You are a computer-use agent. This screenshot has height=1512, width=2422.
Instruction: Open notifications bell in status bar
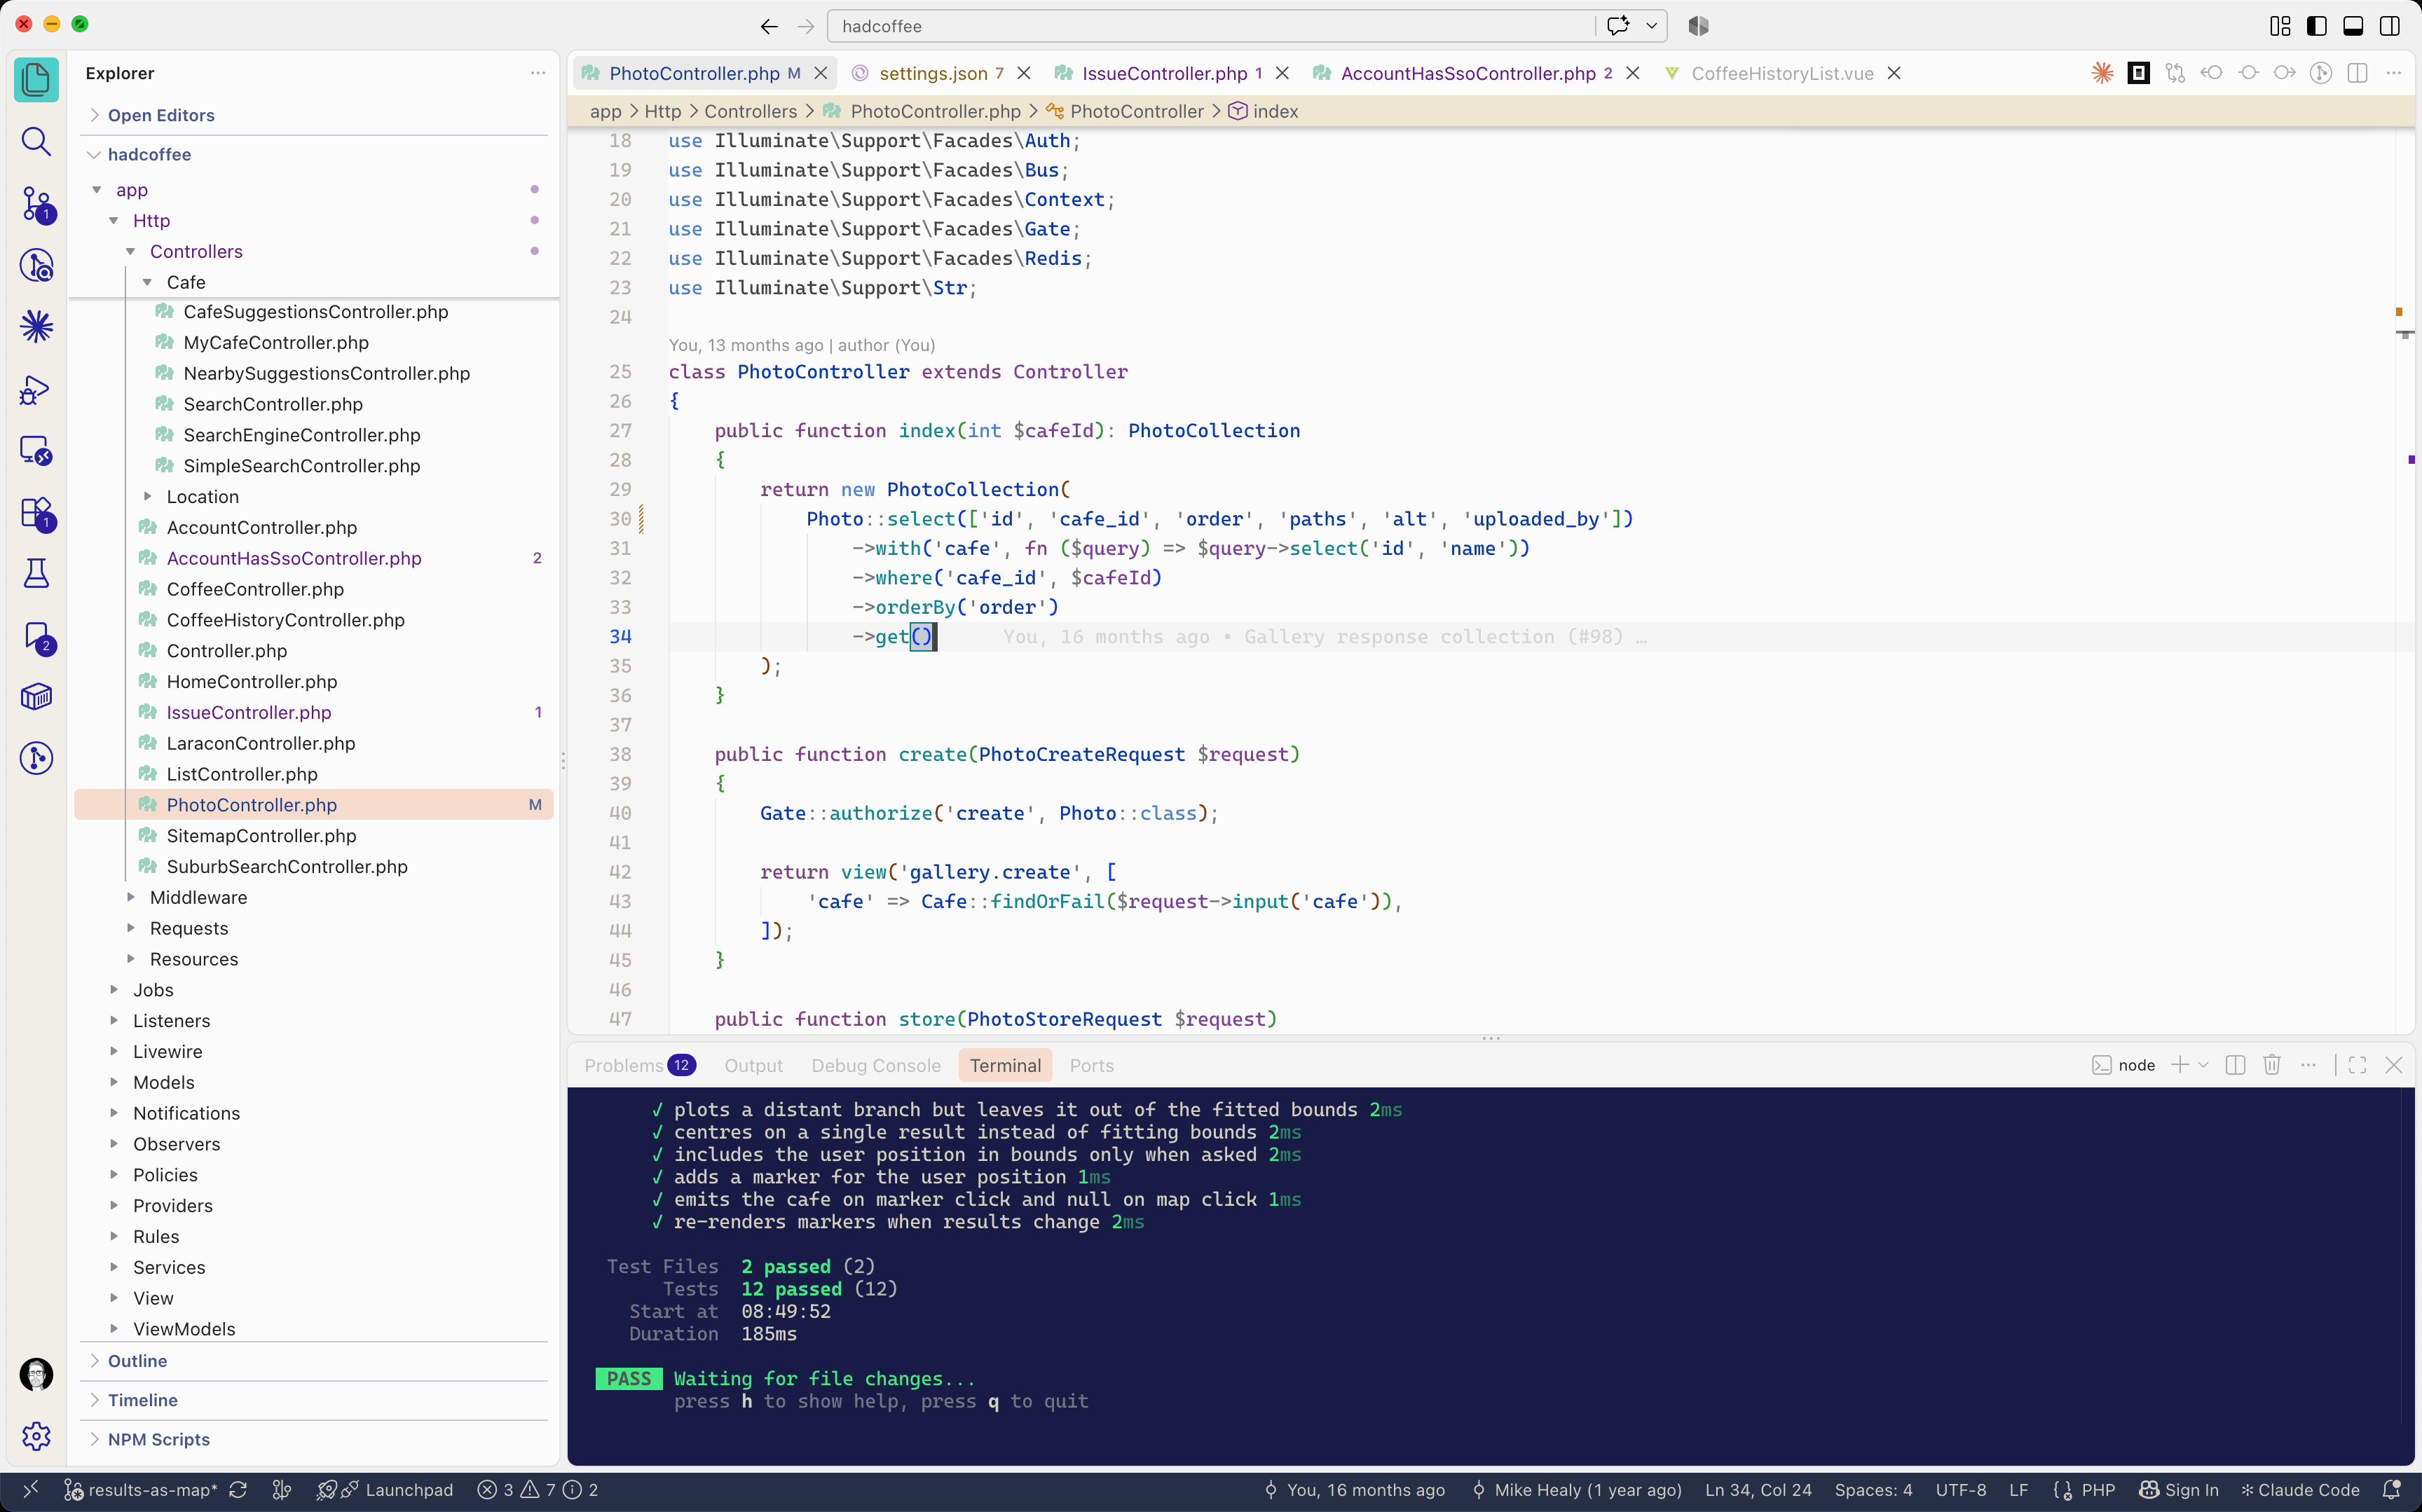pyautogui.click(x=2392, y=1490)
